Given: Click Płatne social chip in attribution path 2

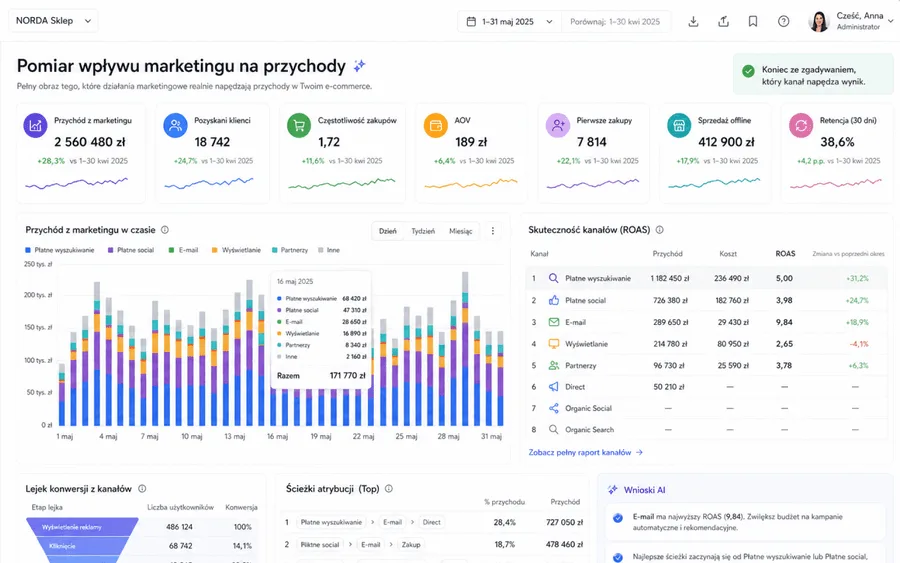Looking at the screenshot, I should [320, 545].
